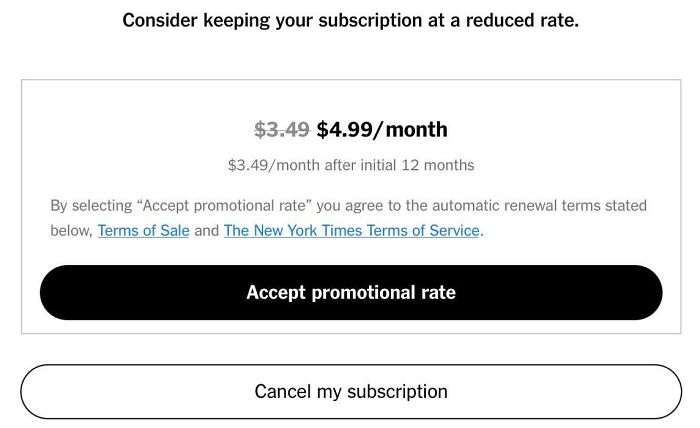Click the word "month" in the bold price
The height and width of the screenshot is (428, 700).
point(416,130)
